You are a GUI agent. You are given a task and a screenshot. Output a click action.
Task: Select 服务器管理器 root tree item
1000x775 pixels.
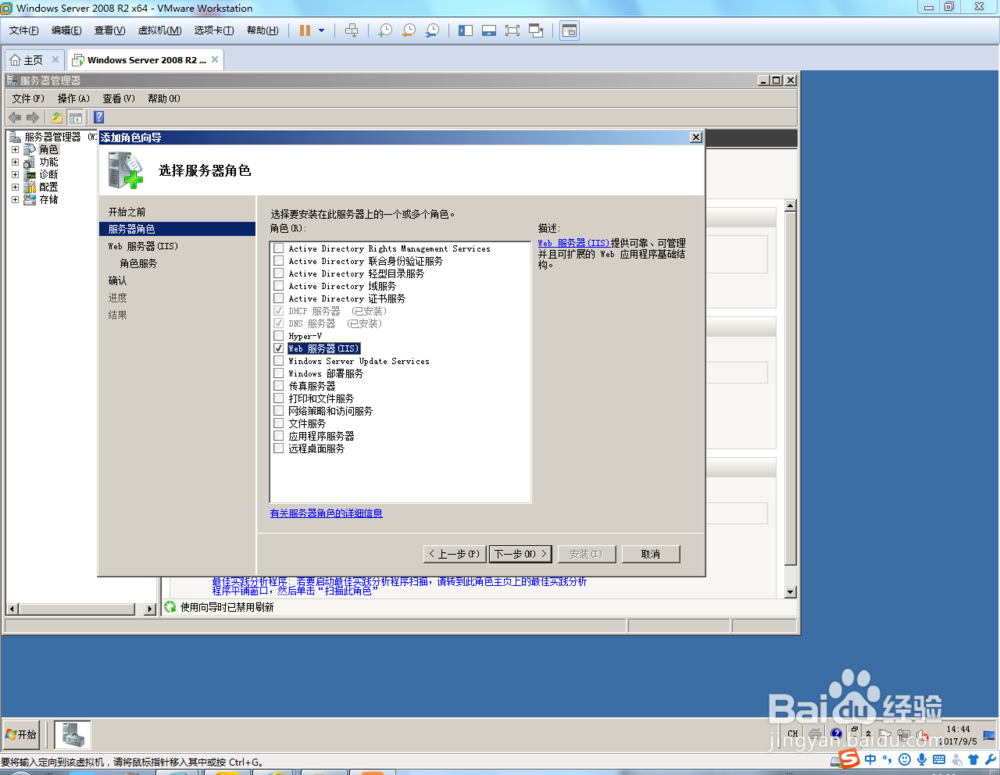tap(53, 137)
